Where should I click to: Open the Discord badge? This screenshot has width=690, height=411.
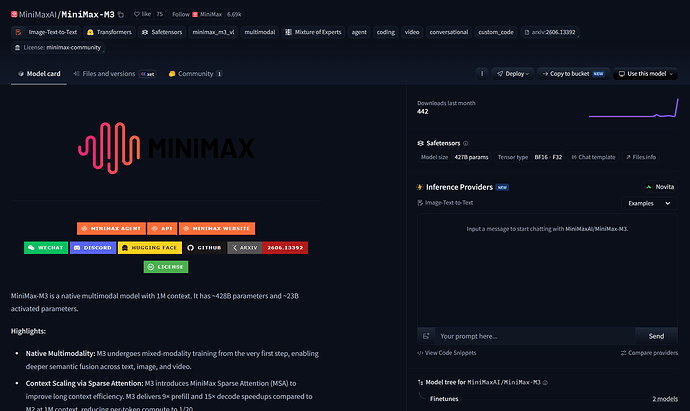pos(93,248)
